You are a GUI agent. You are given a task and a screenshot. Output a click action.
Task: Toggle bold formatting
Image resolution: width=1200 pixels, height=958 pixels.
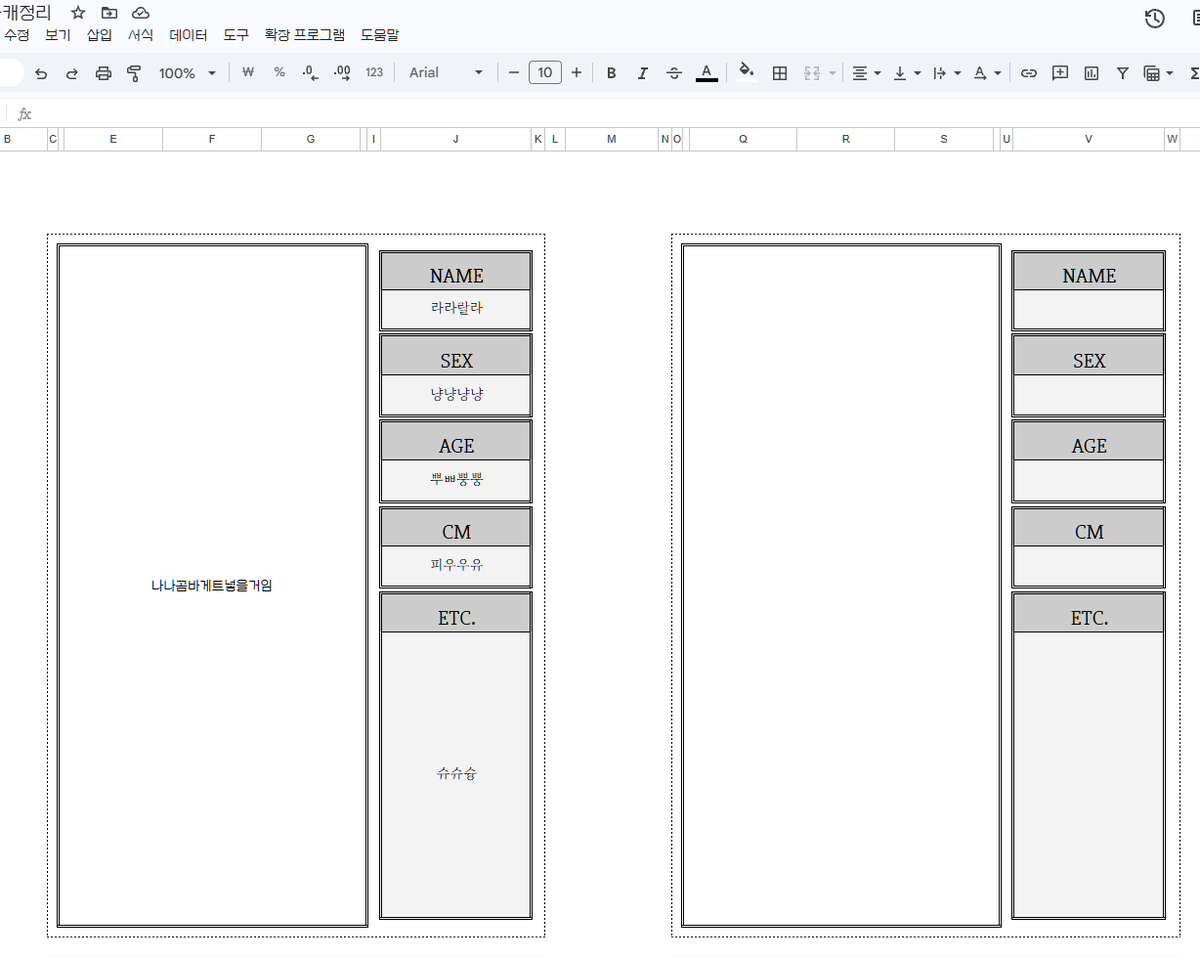(612, 73)
